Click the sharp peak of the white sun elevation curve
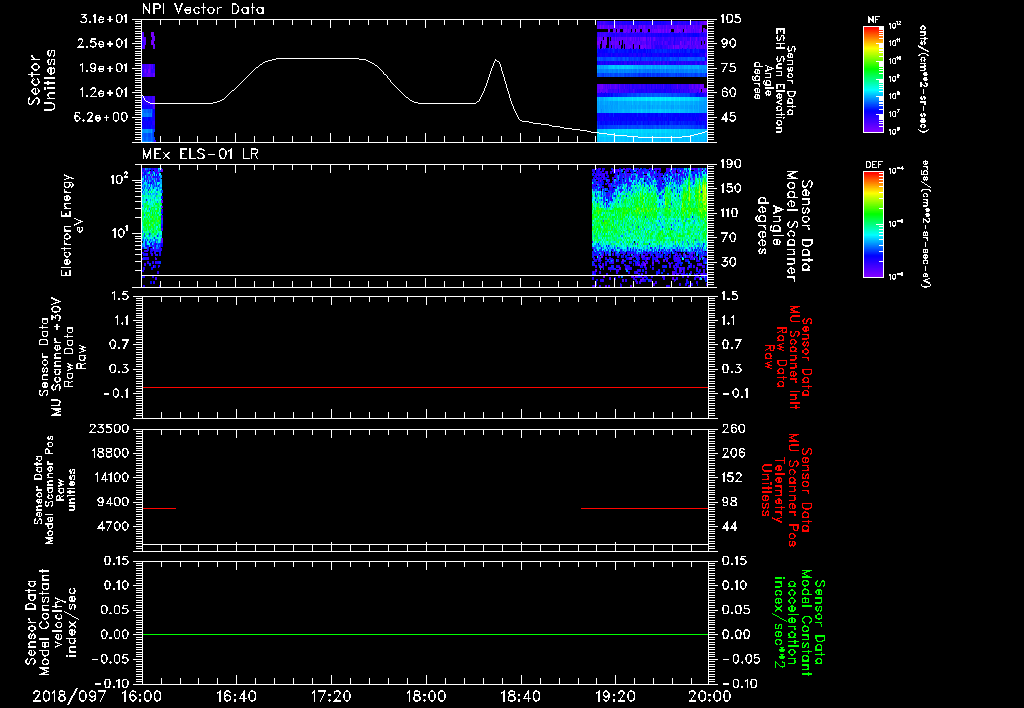1024x708 pixels. (497, 60)
